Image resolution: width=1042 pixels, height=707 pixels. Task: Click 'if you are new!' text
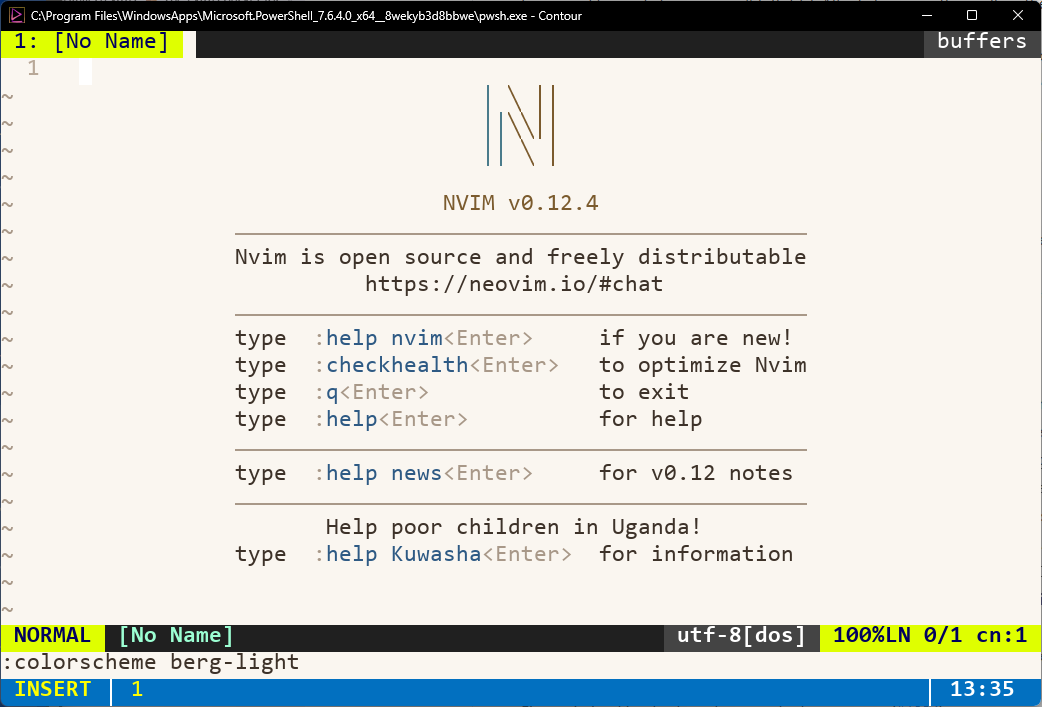tap(695, 338)
